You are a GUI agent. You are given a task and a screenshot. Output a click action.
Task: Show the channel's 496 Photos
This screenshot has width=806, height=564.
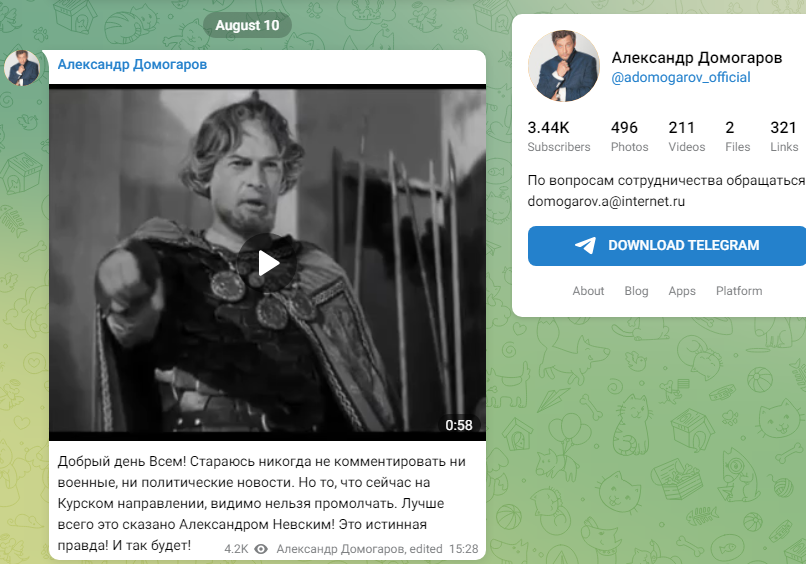[x=629, y=136]
